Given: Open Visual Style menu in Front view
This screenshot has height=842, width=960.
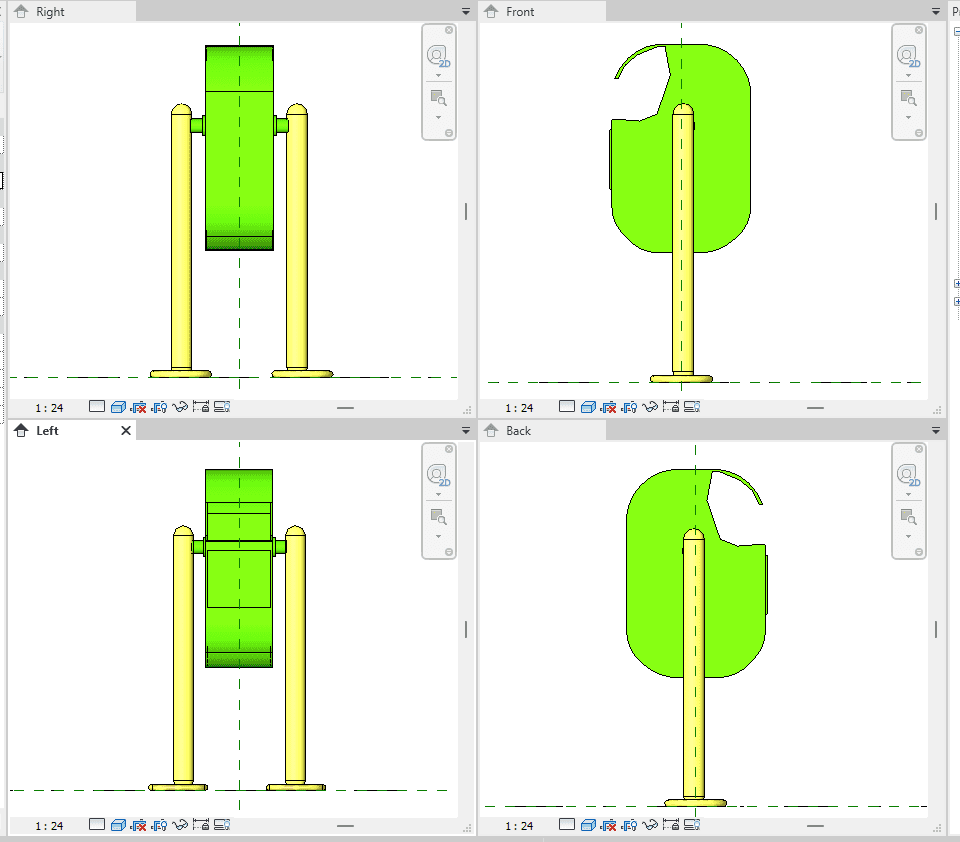Looking at the screenshot, I should point(586,407).
